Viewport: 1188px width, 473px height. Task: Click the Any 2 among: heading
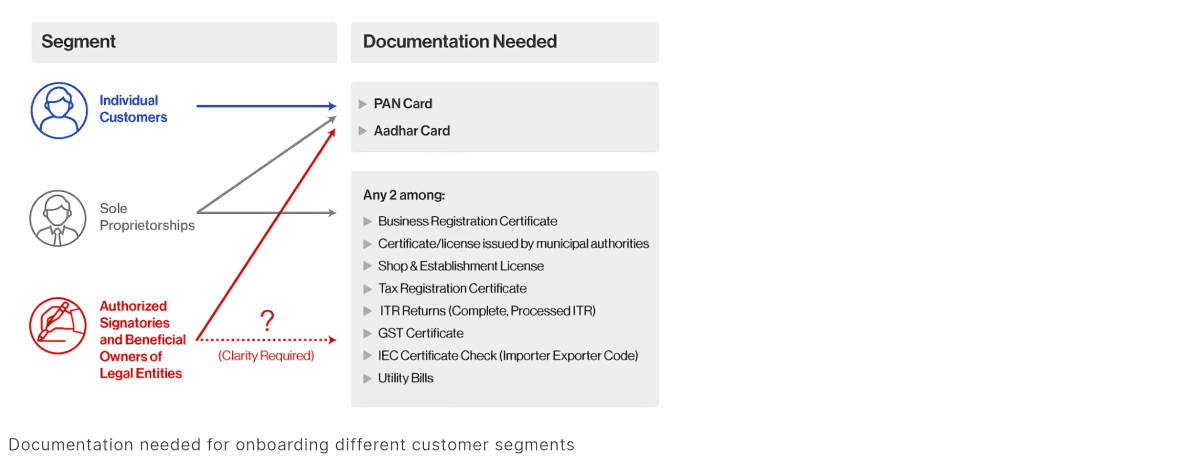(404, 196)
